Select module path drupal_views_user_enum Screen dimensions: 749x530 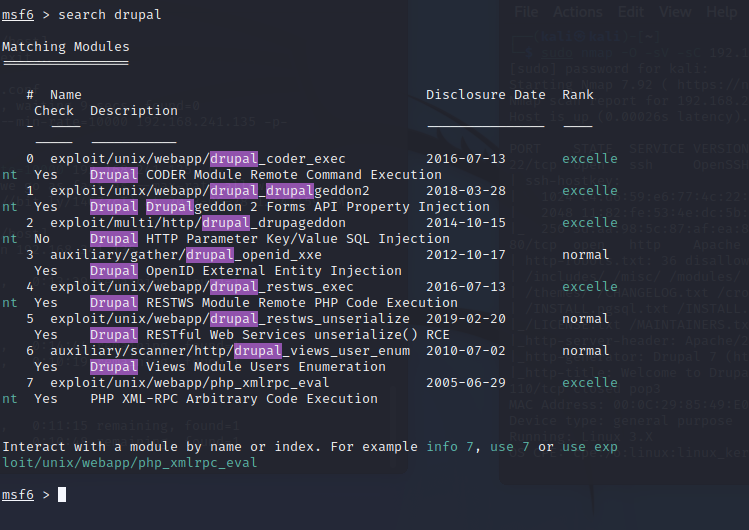click(x=230, y=350)
